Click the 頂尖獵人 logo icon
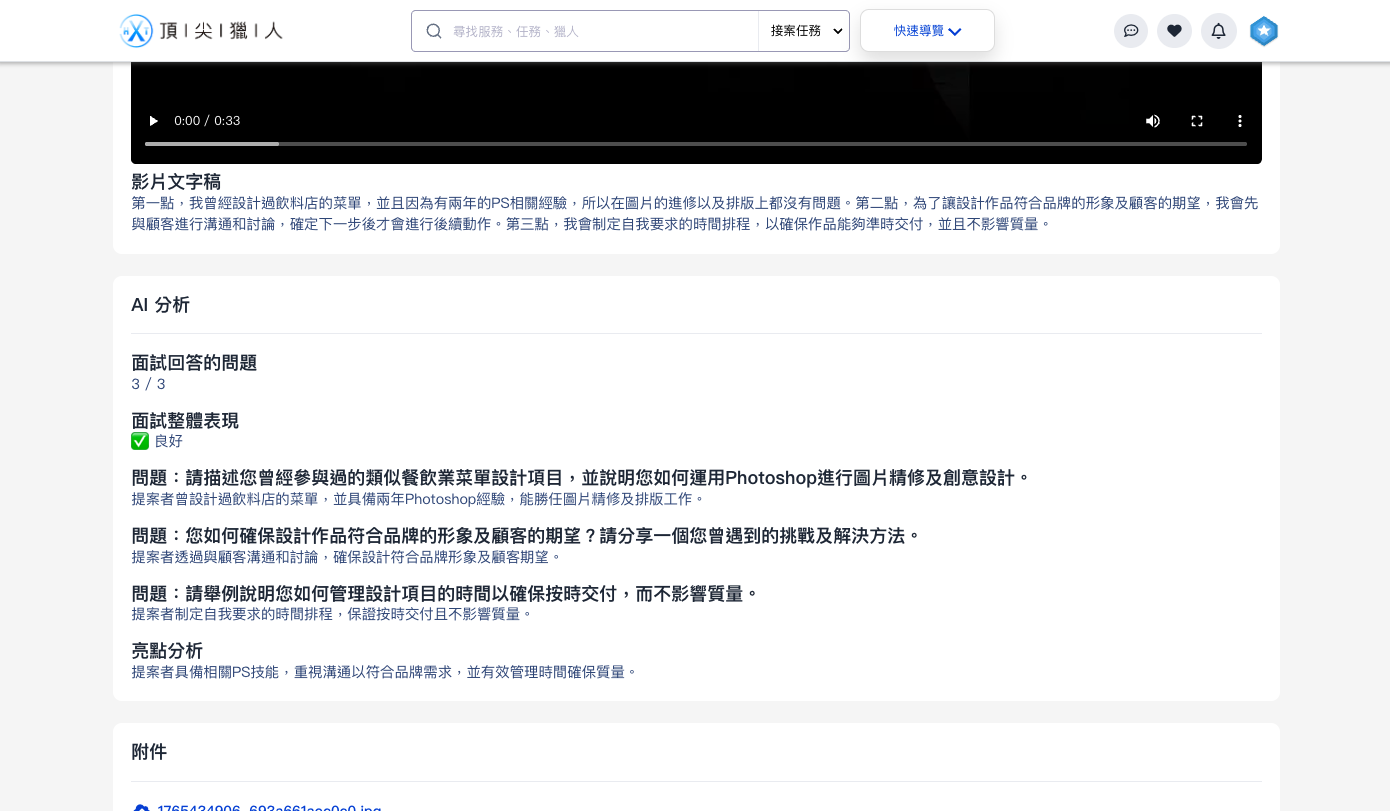Viewport: 1390px width, 811px height. (x=136, y=31)
